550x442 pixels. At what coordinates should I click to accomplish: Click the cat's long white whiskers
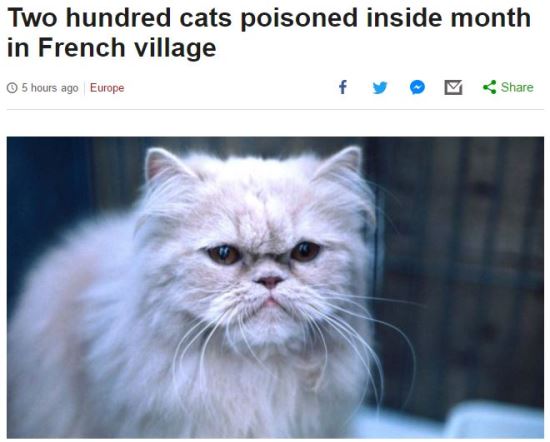click(x=365, y=337)
